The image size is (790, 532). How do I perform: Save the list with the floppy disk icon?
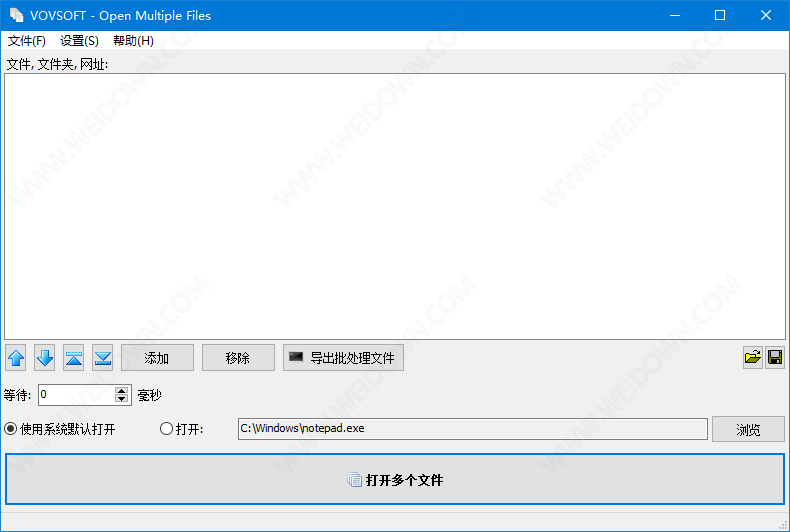point(775,357)
